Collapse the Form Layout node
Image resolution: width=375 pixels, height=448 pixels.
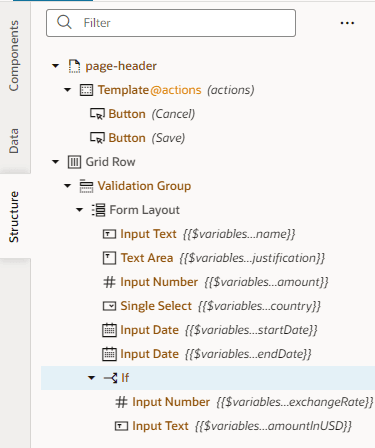(x=80, y=210)
